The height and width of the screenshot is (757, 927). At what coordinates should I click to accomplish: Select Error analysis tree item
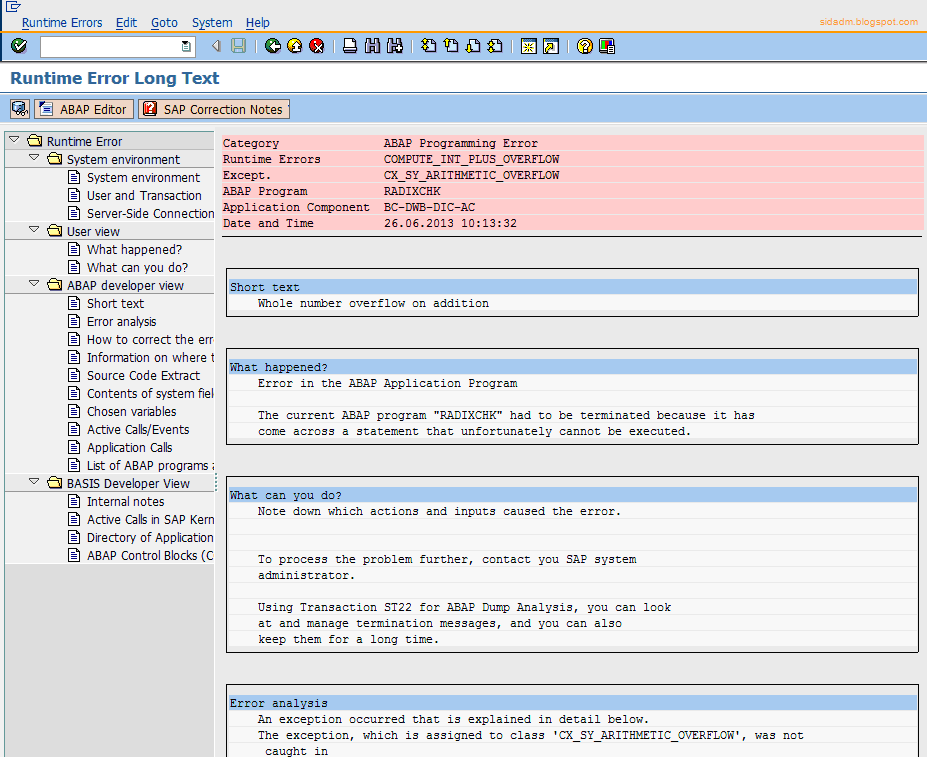point(122,322)
